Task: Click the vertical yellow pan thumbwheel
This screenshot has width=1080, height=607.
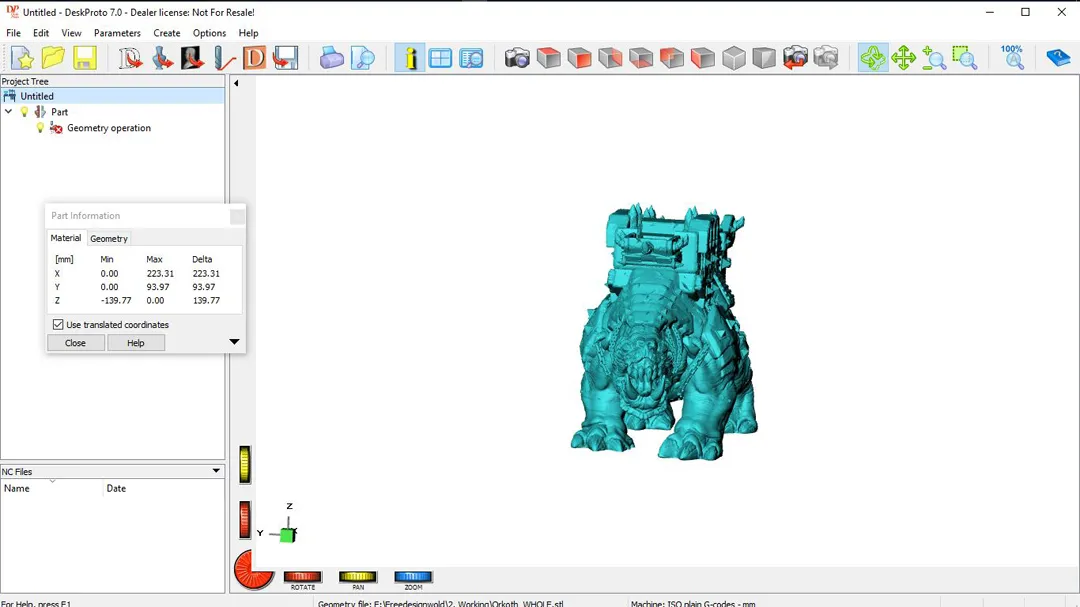Action: 245,464
